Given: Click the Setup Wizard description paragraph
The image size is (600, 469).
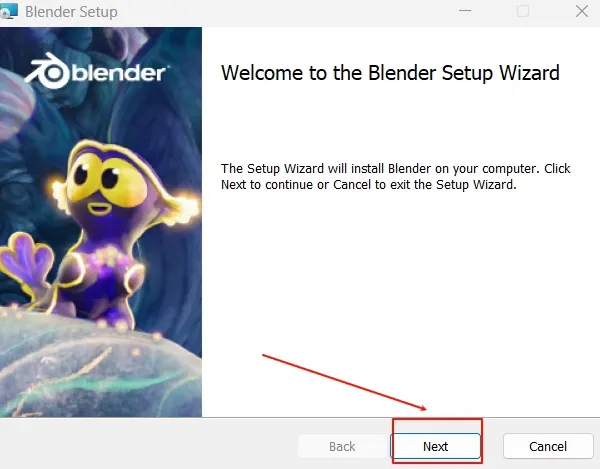Looking at the screenshot, I should [x=396, y=176].
